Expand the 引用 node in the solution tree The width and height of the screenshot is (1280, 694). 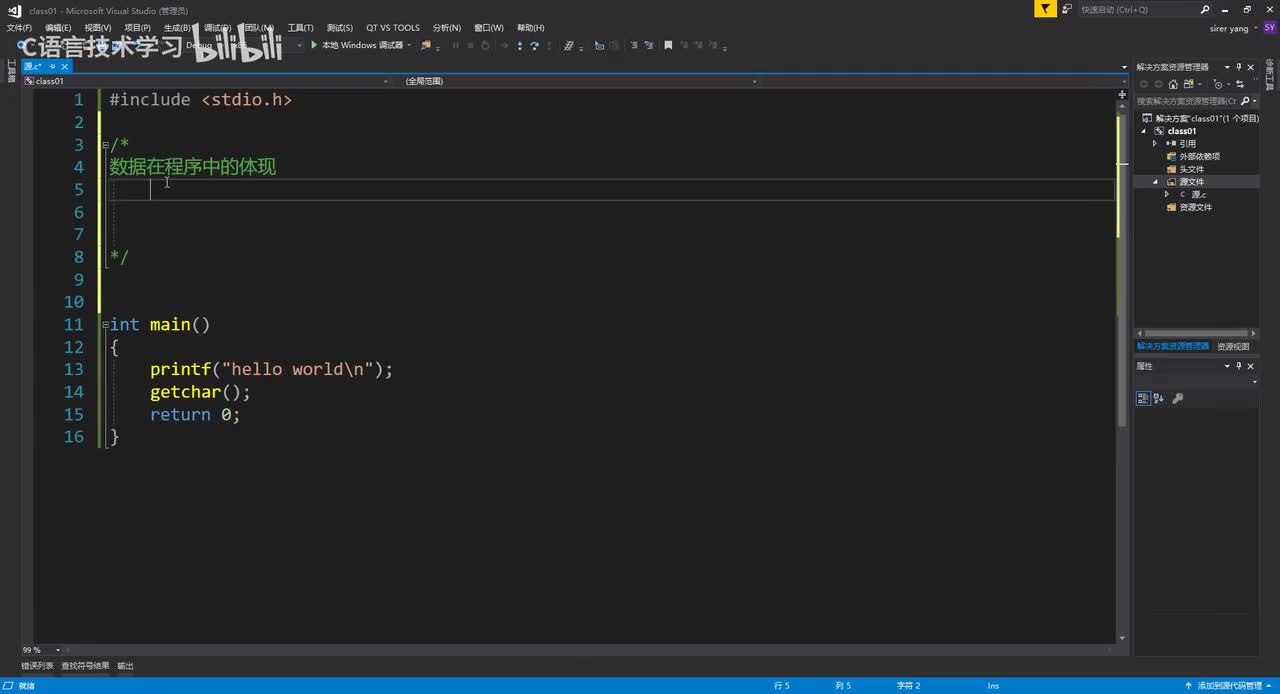click(1155, 143)
